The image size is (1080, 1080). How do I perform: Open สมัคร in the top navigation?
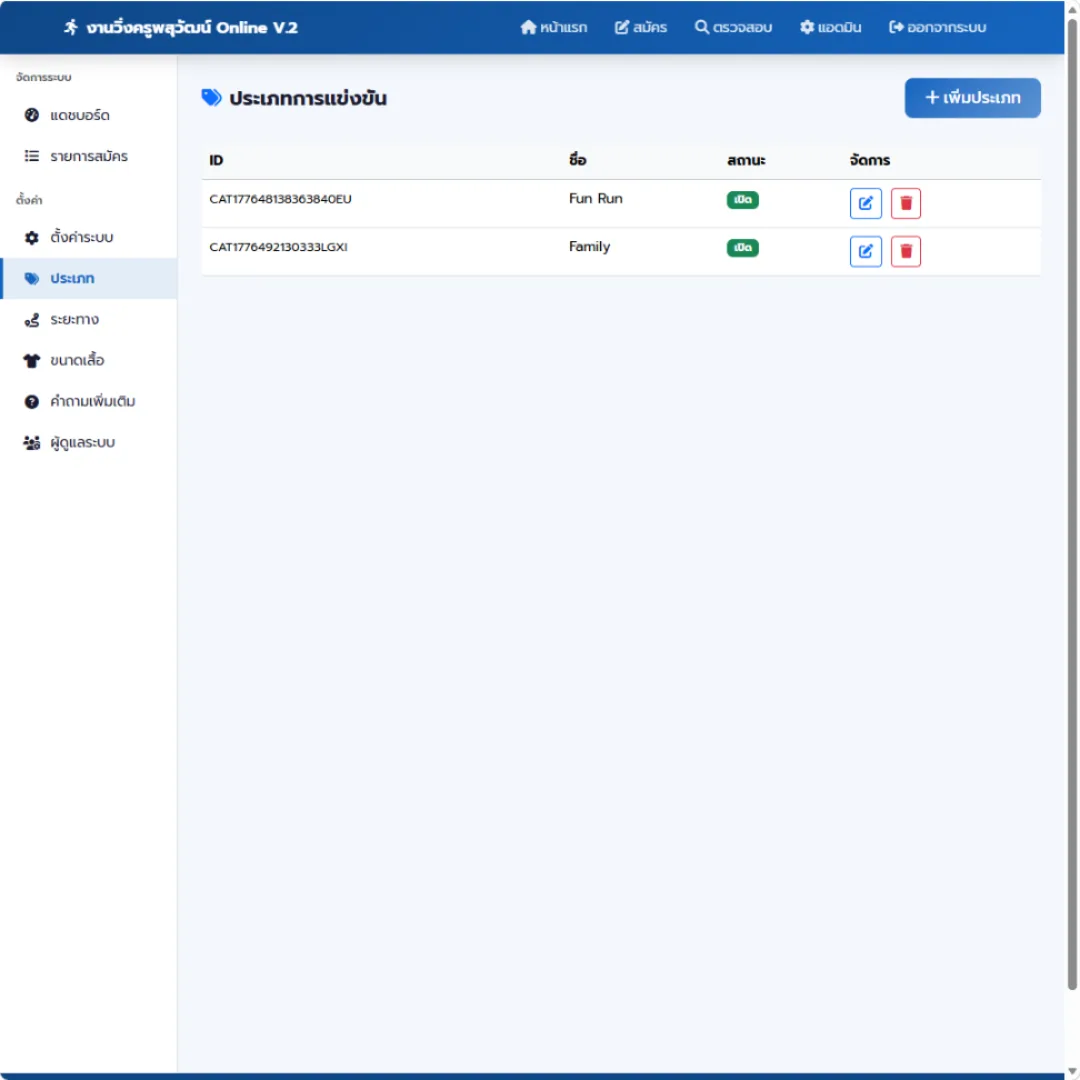coord(641,28)
